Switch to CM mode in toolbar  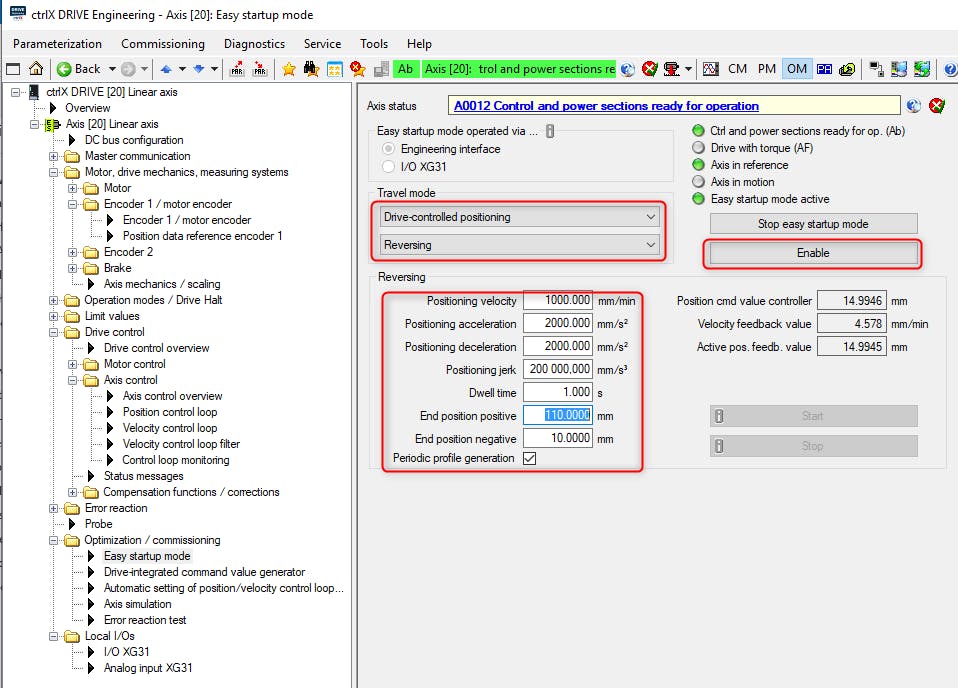[737, 69]
